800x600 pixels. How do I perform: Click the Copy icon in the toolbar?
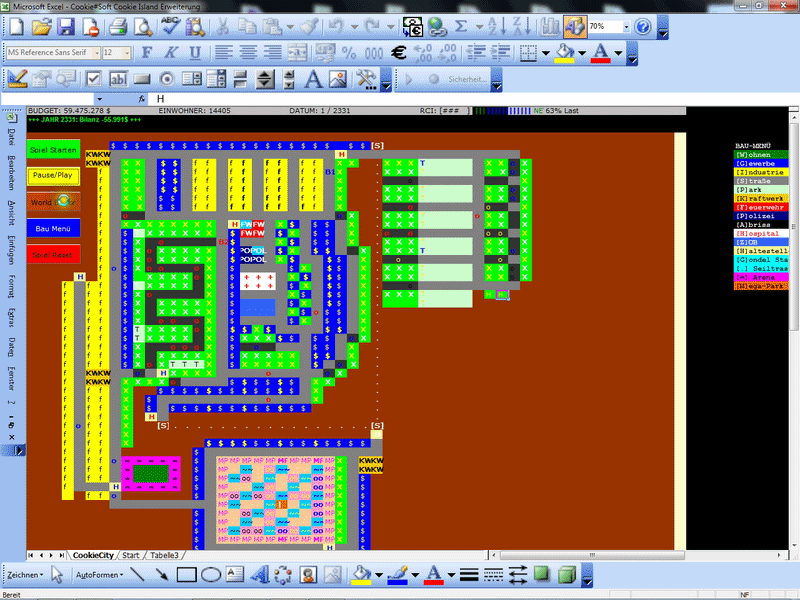(x=247, y=27)
